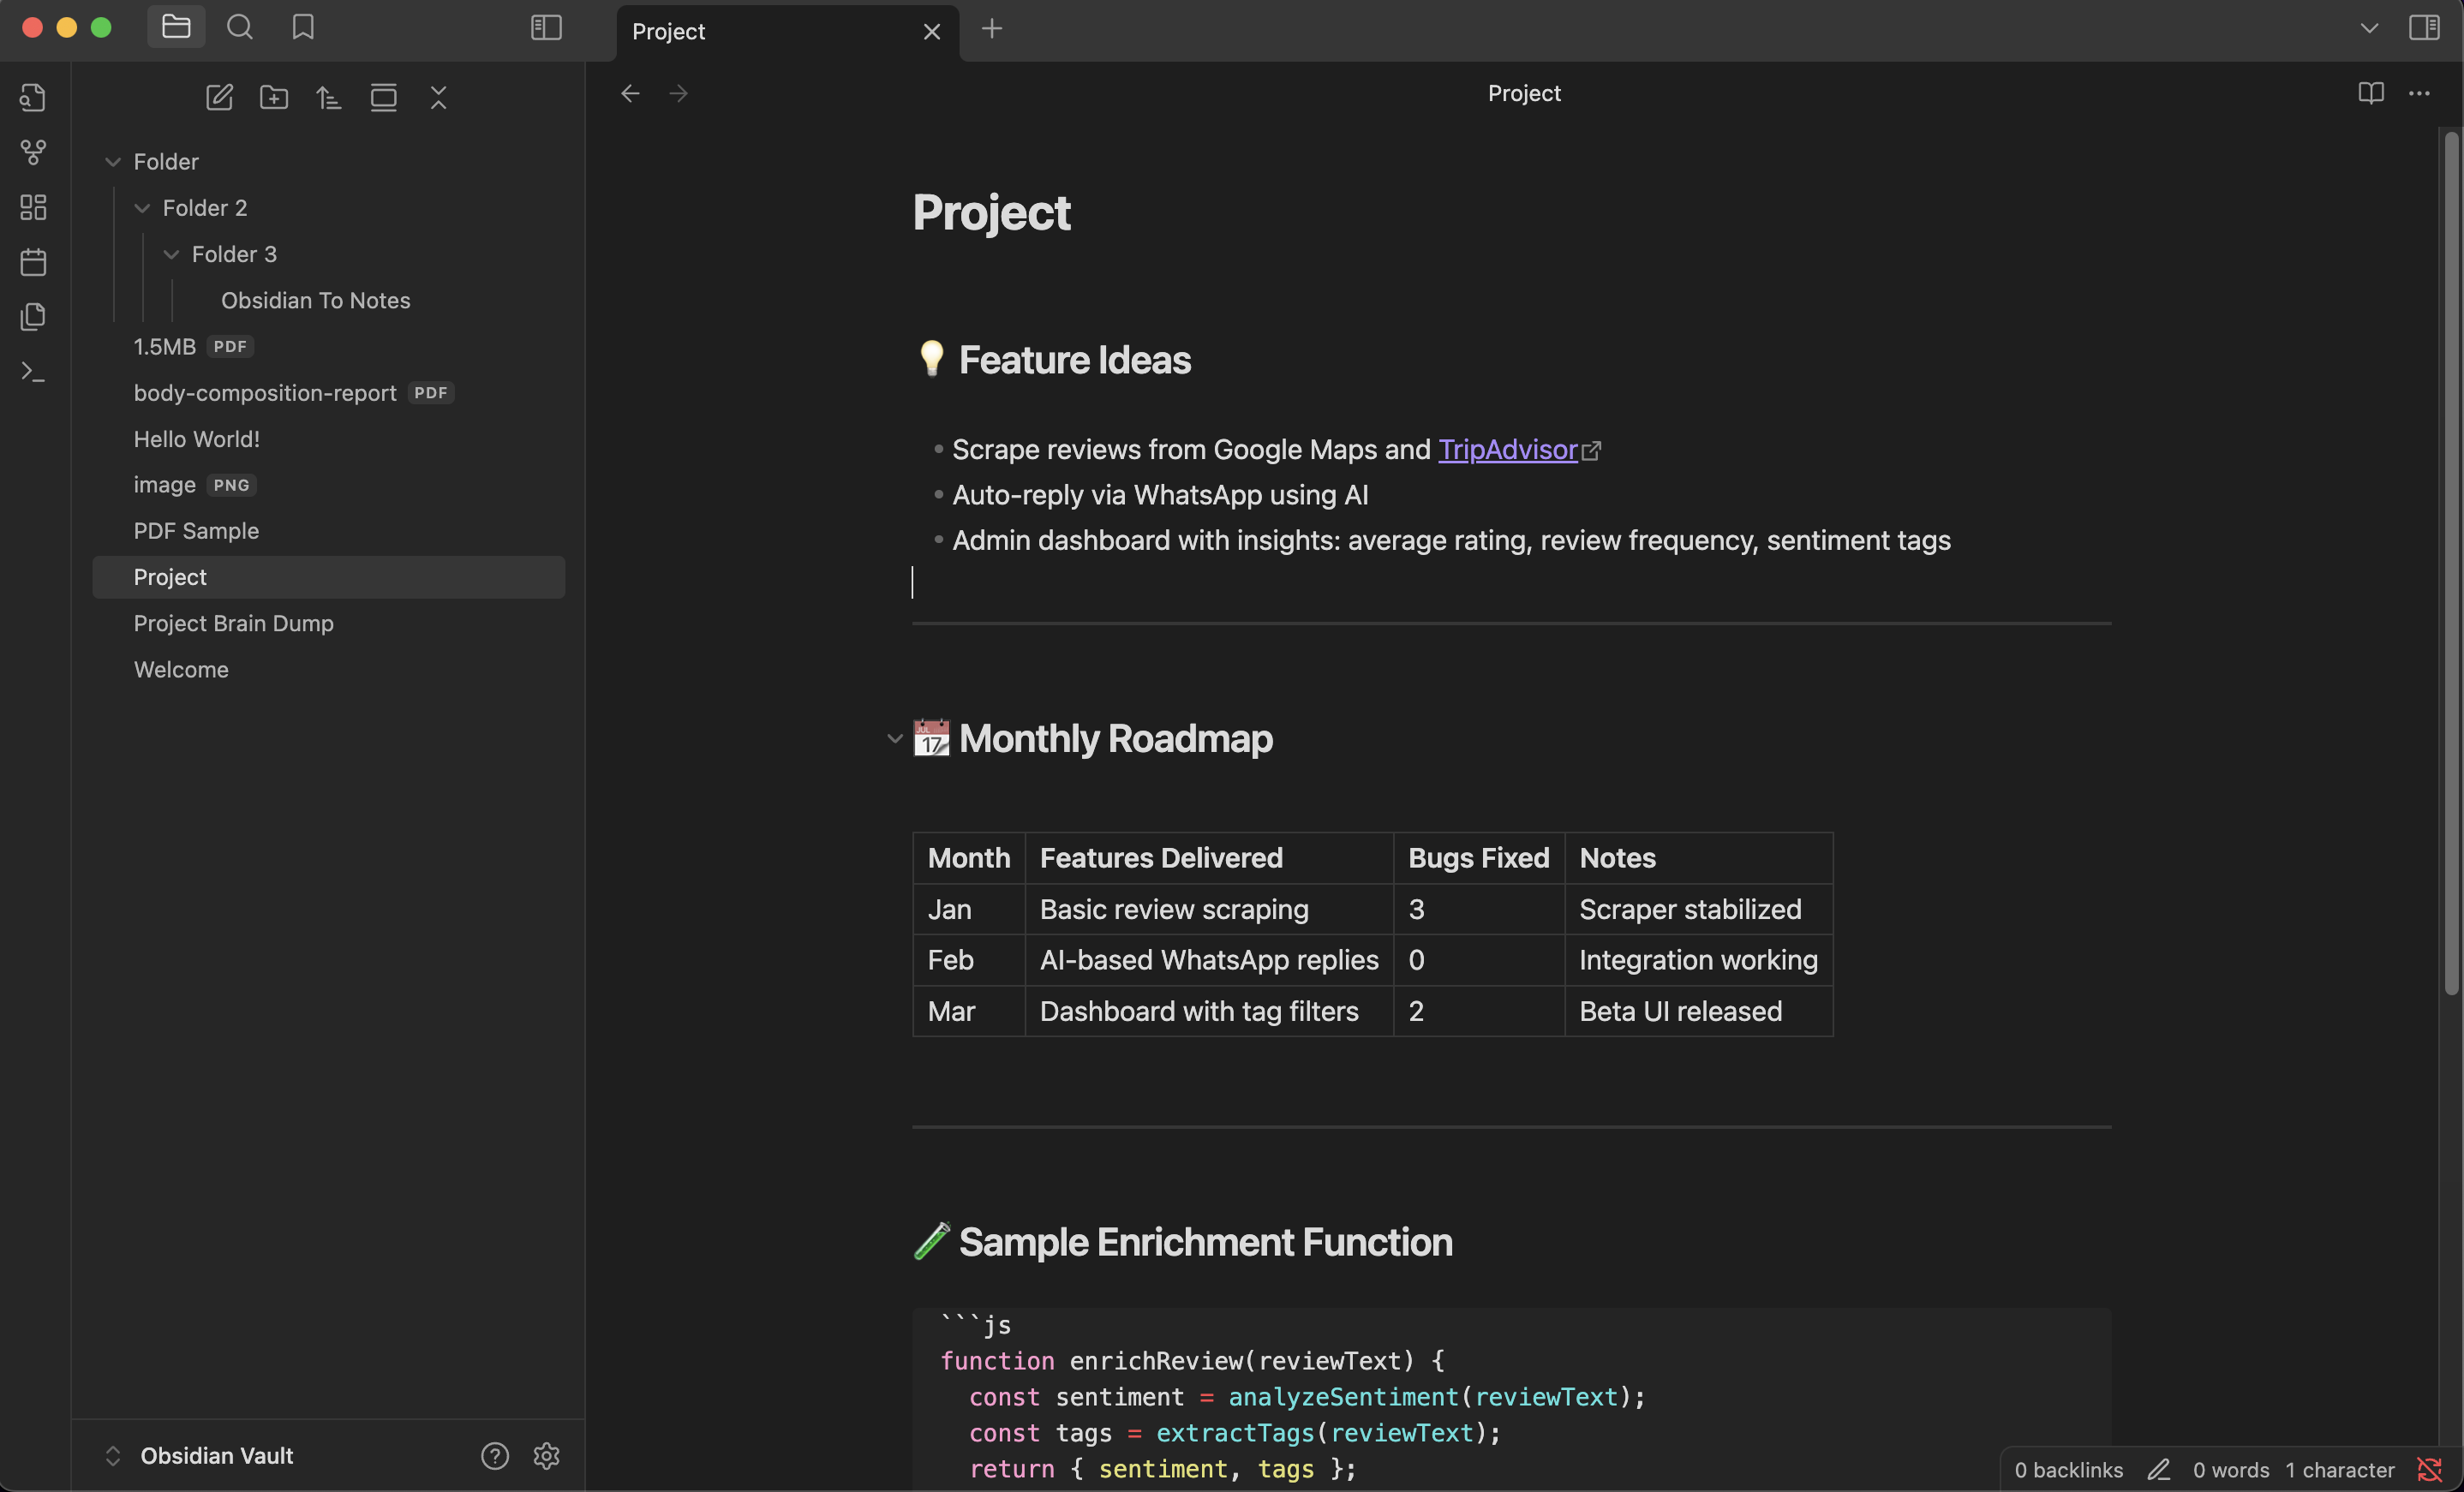
Task: Open the vault switcher Obsidian Vault
Action: point(216,1455)
